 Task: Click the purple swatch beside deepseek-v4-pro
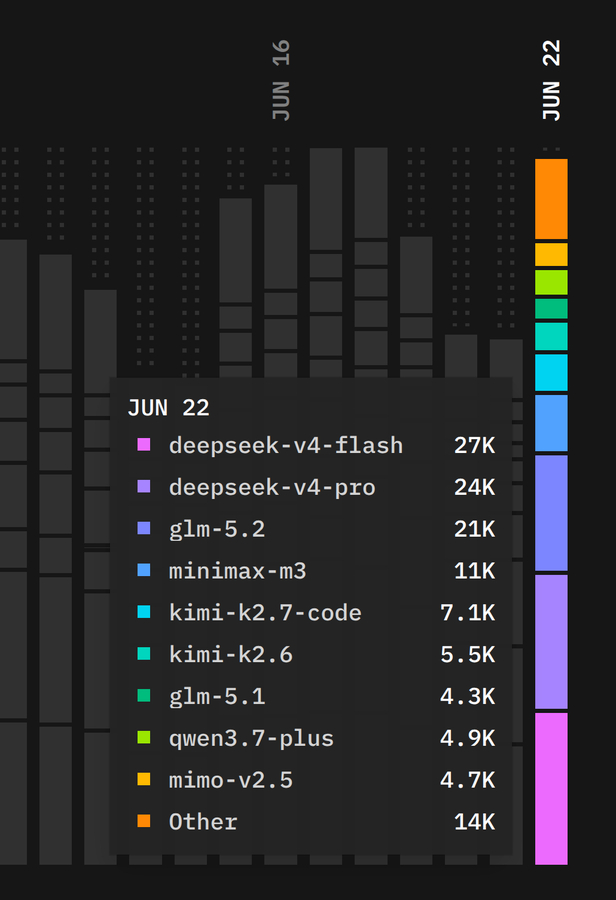point(144,487)
